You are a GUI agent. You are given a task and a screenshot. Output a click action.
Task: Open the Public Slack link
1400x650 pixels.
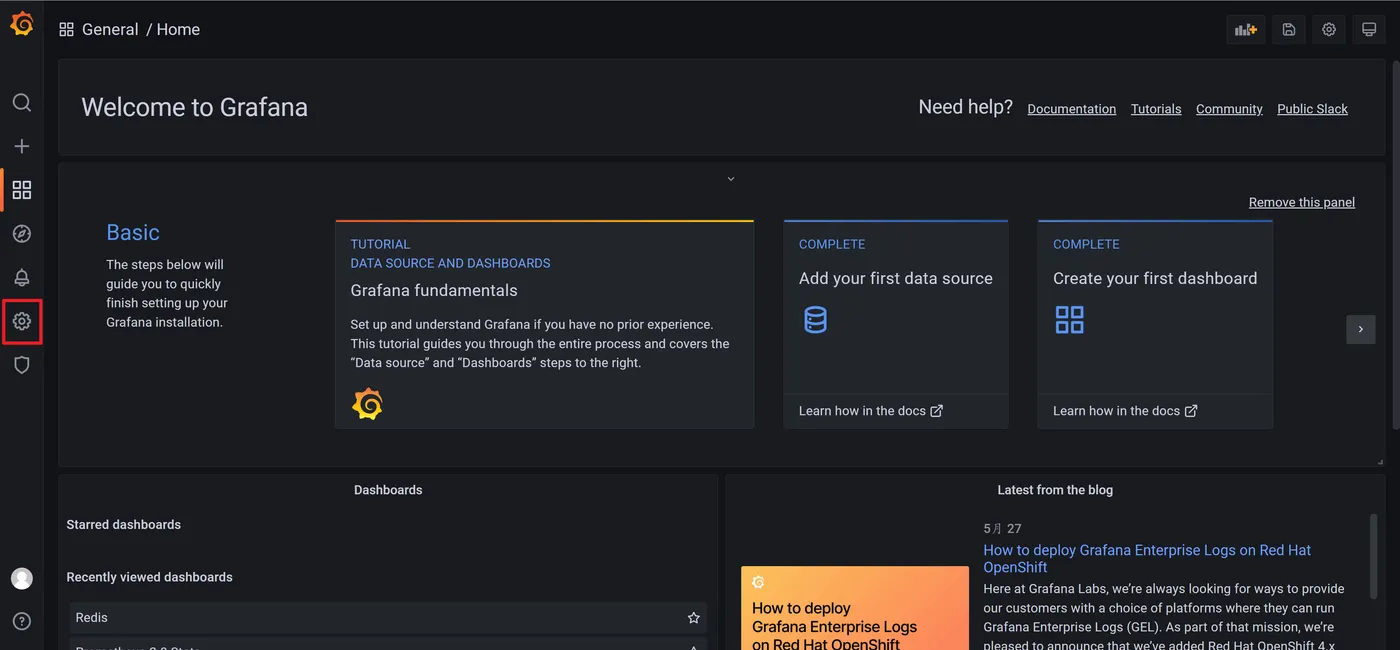click(x=1313, y=109)
